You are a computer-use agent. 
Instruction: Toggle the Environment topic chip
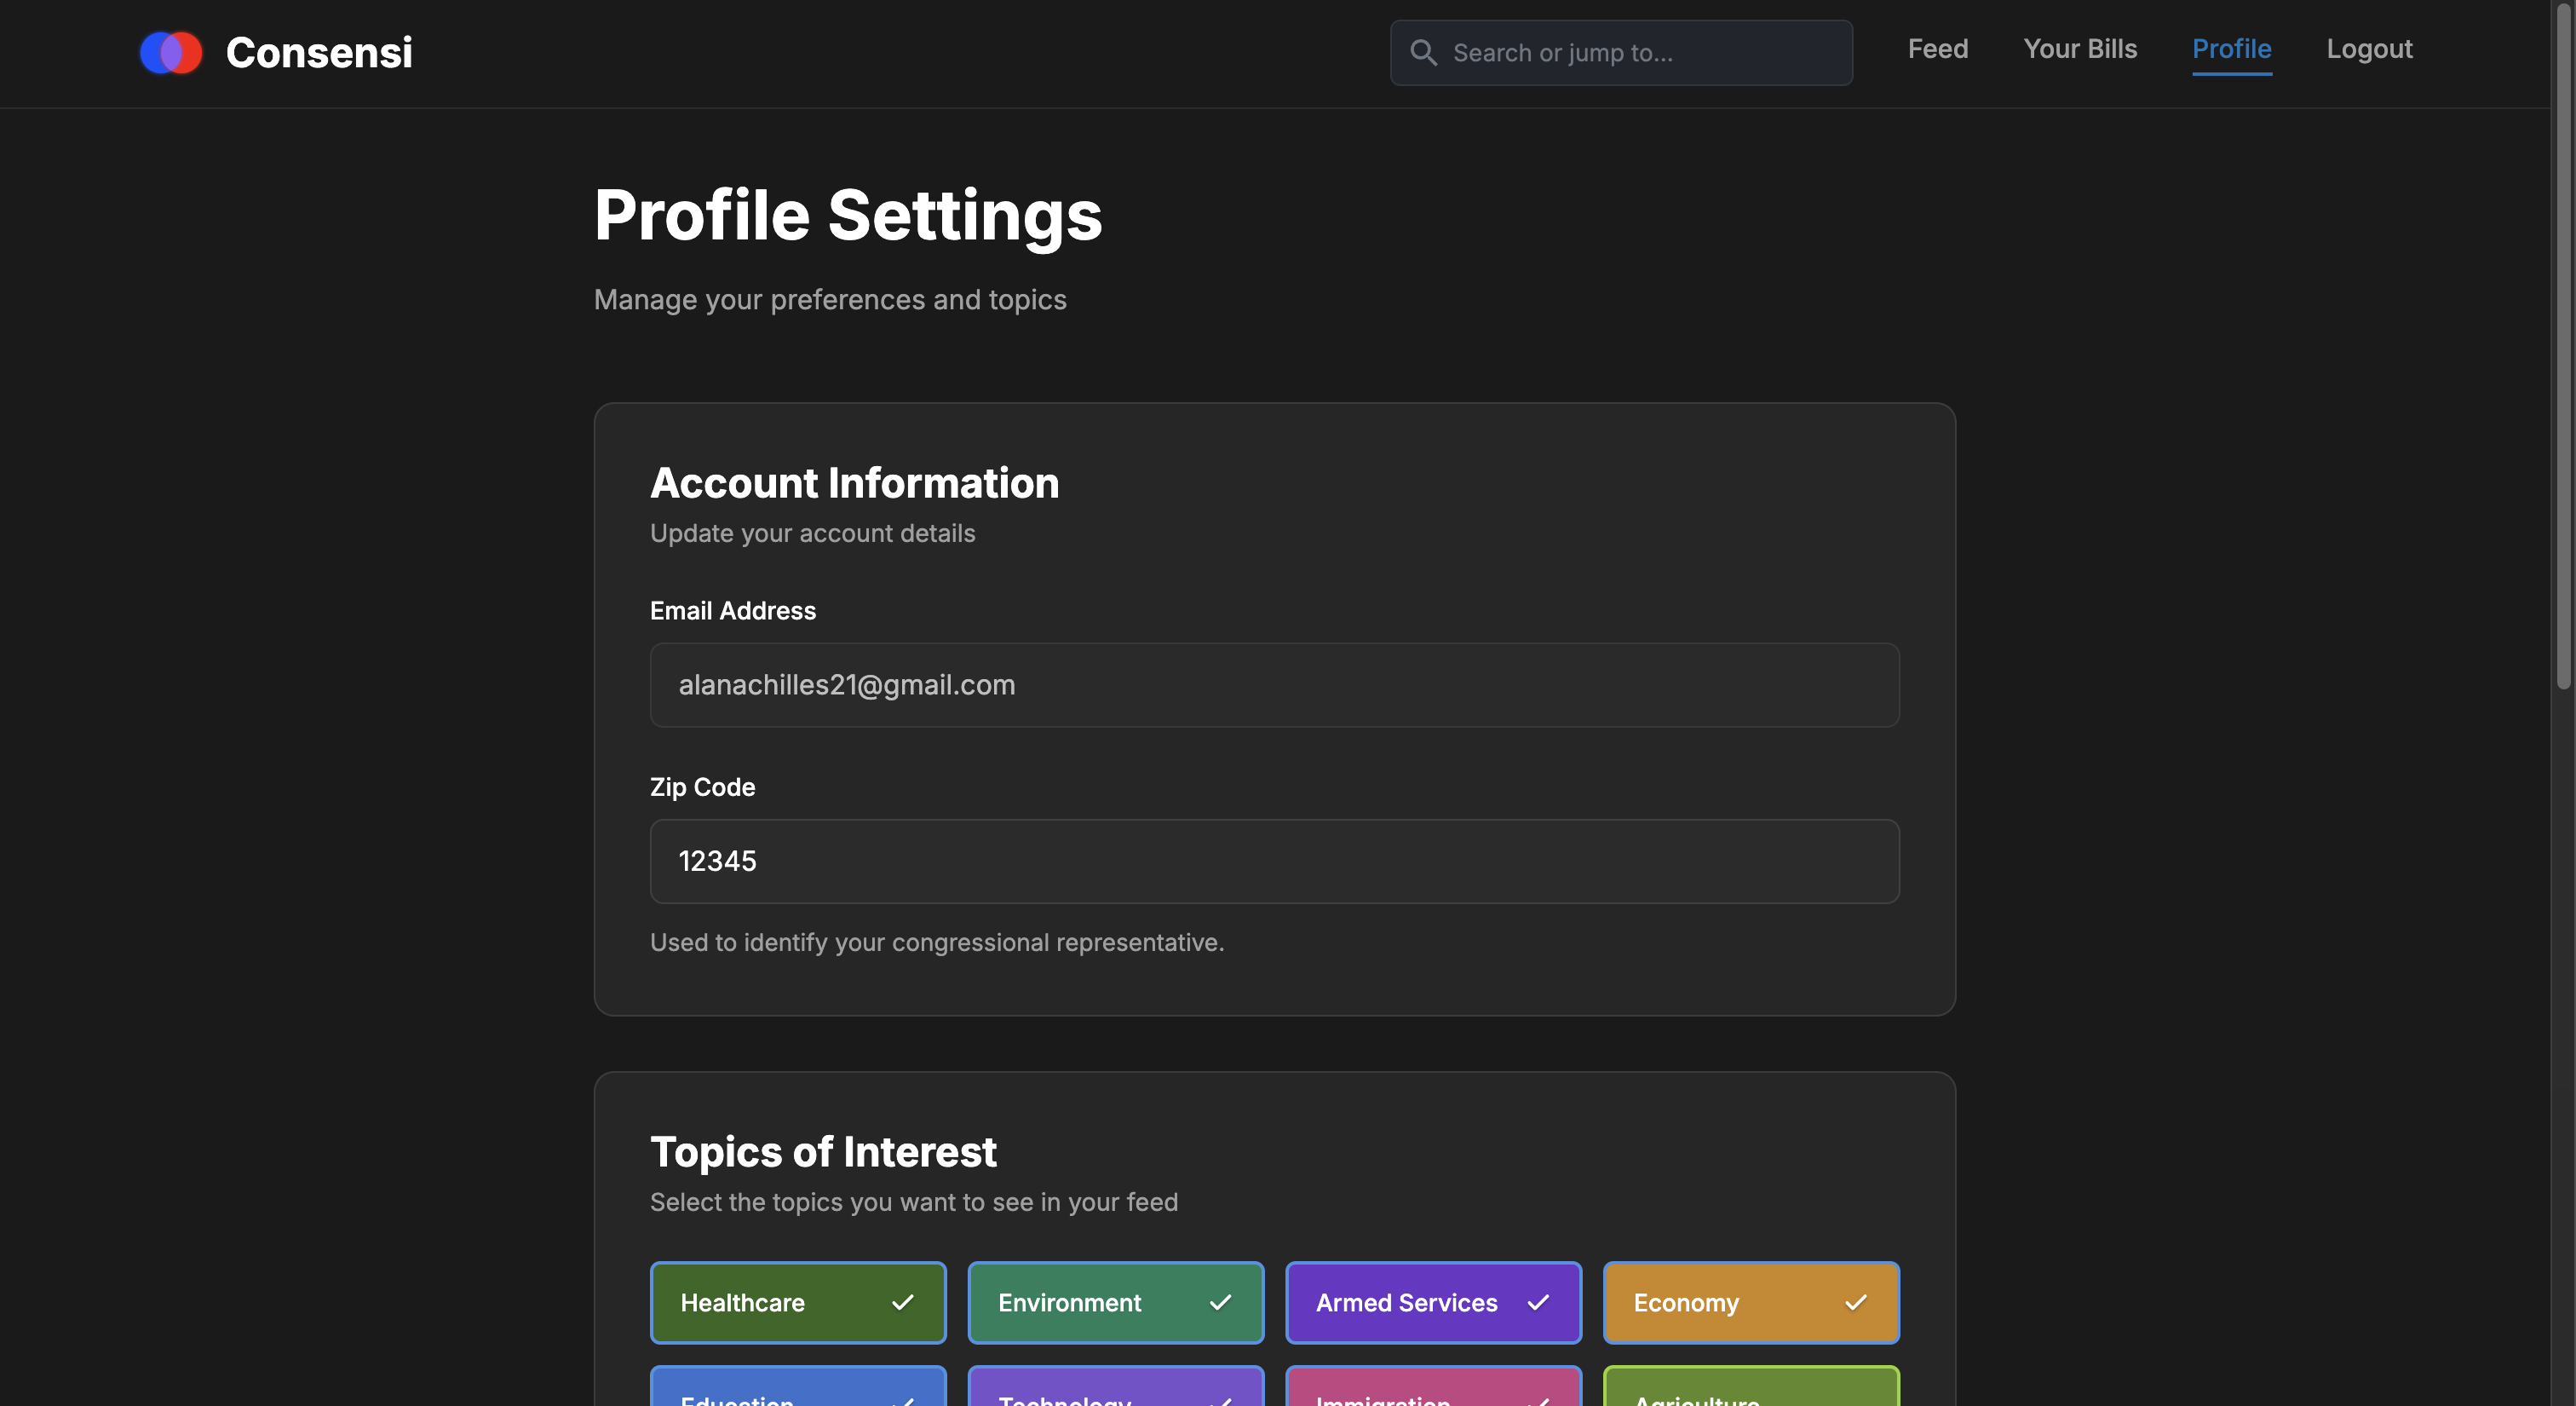point(1114,1302)
